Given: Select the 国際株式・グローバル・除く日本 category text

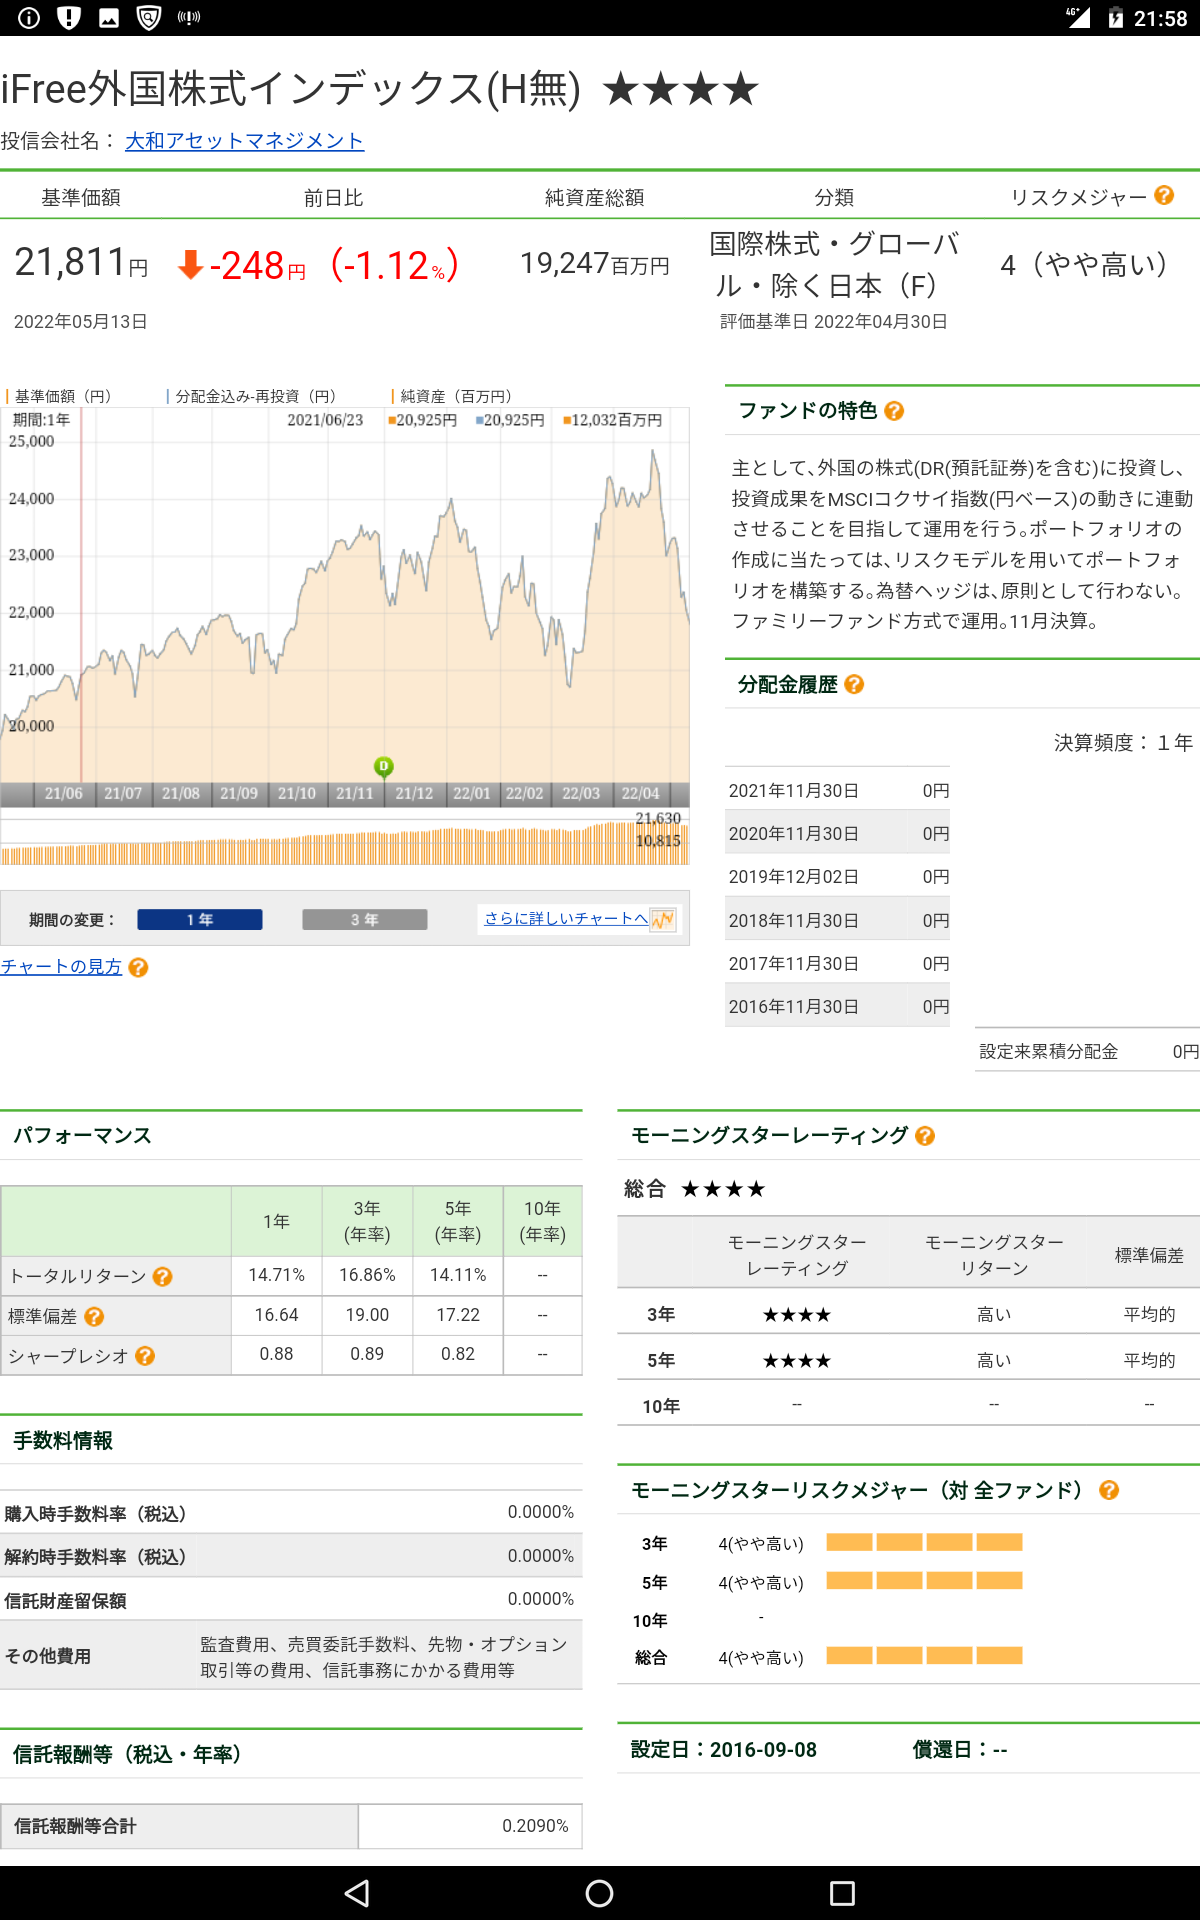Looking at the screenshot, I should click(835, 265).
